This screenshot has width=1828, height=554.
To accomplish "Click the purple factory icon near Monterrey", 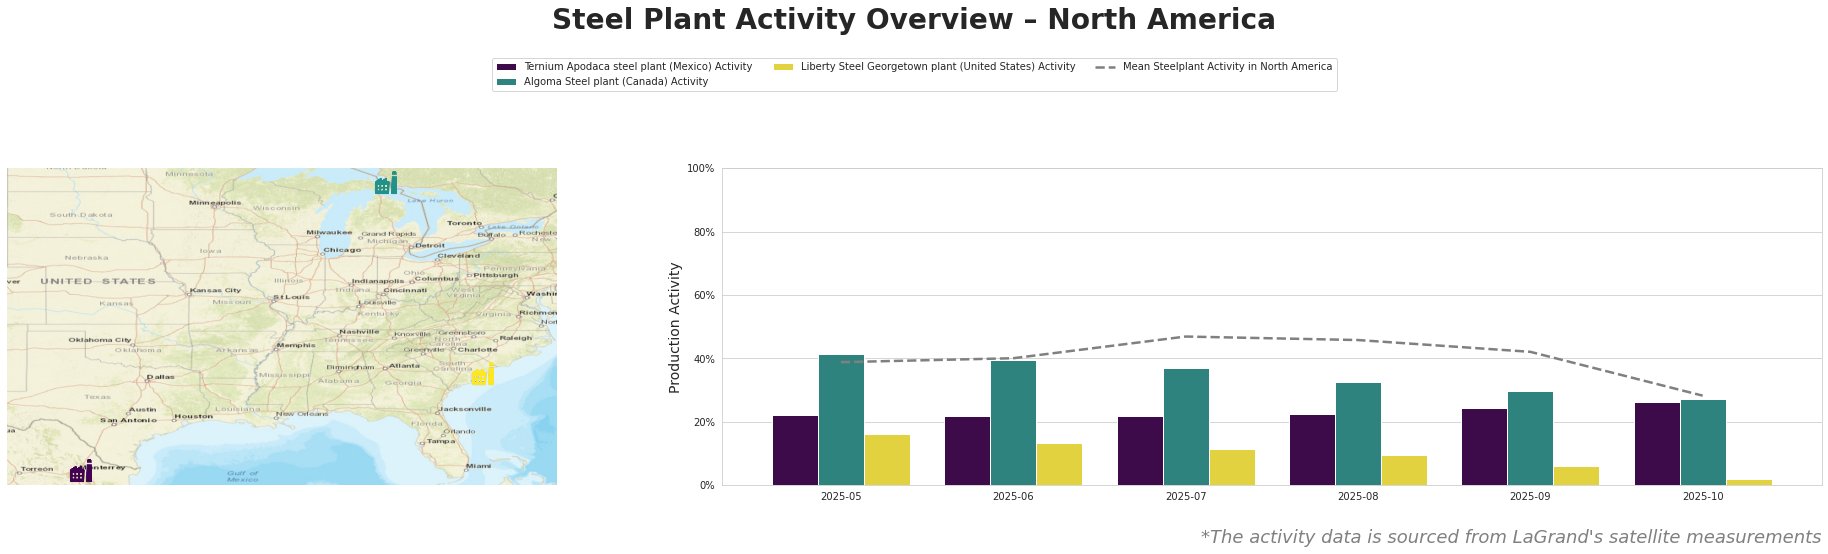I will [x=81, y=472].
